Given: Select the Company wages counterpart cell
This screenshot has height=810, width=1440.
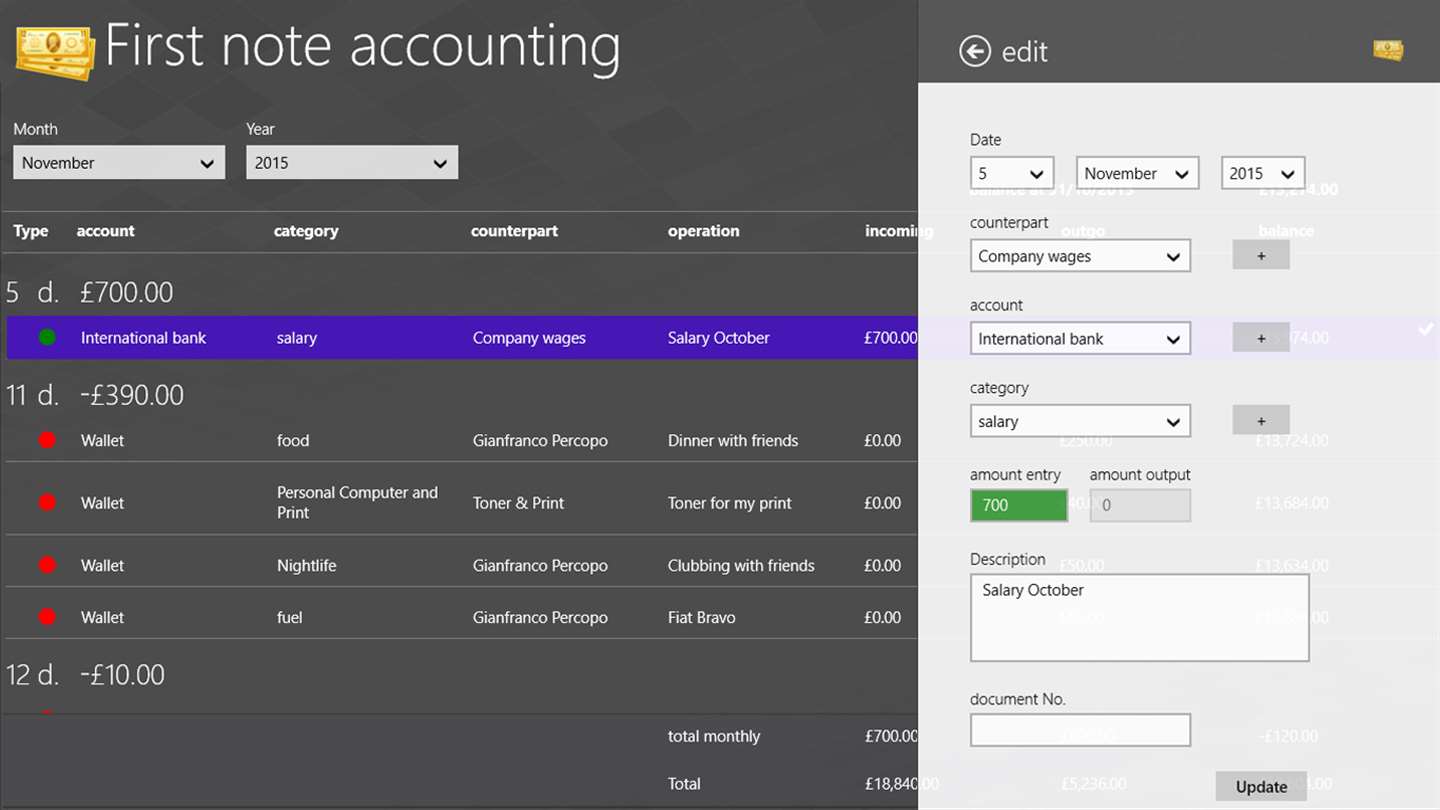Looking at the screenshot, I should (x=529, y=338).
